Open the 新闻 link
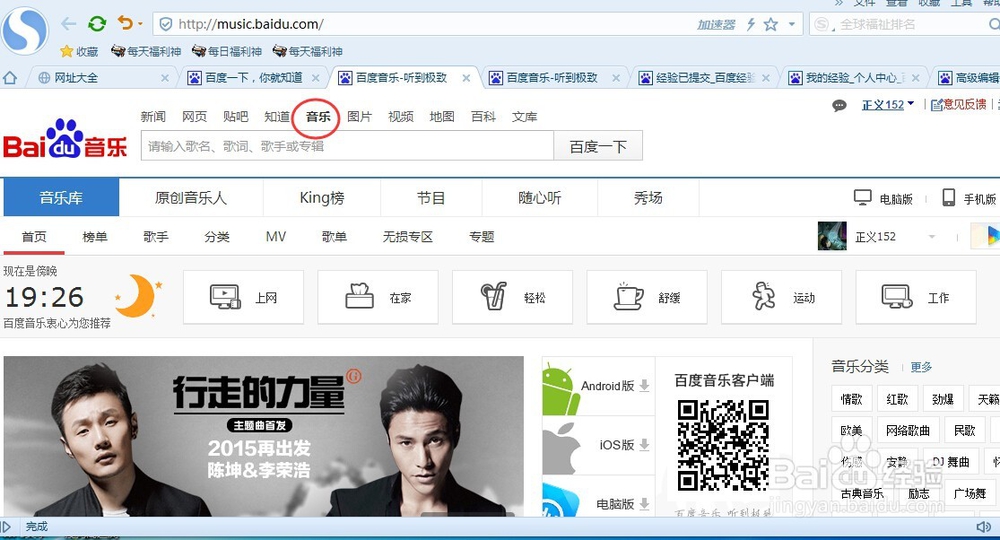This screenshot has width=1000, height=540. tap(153, 117)
